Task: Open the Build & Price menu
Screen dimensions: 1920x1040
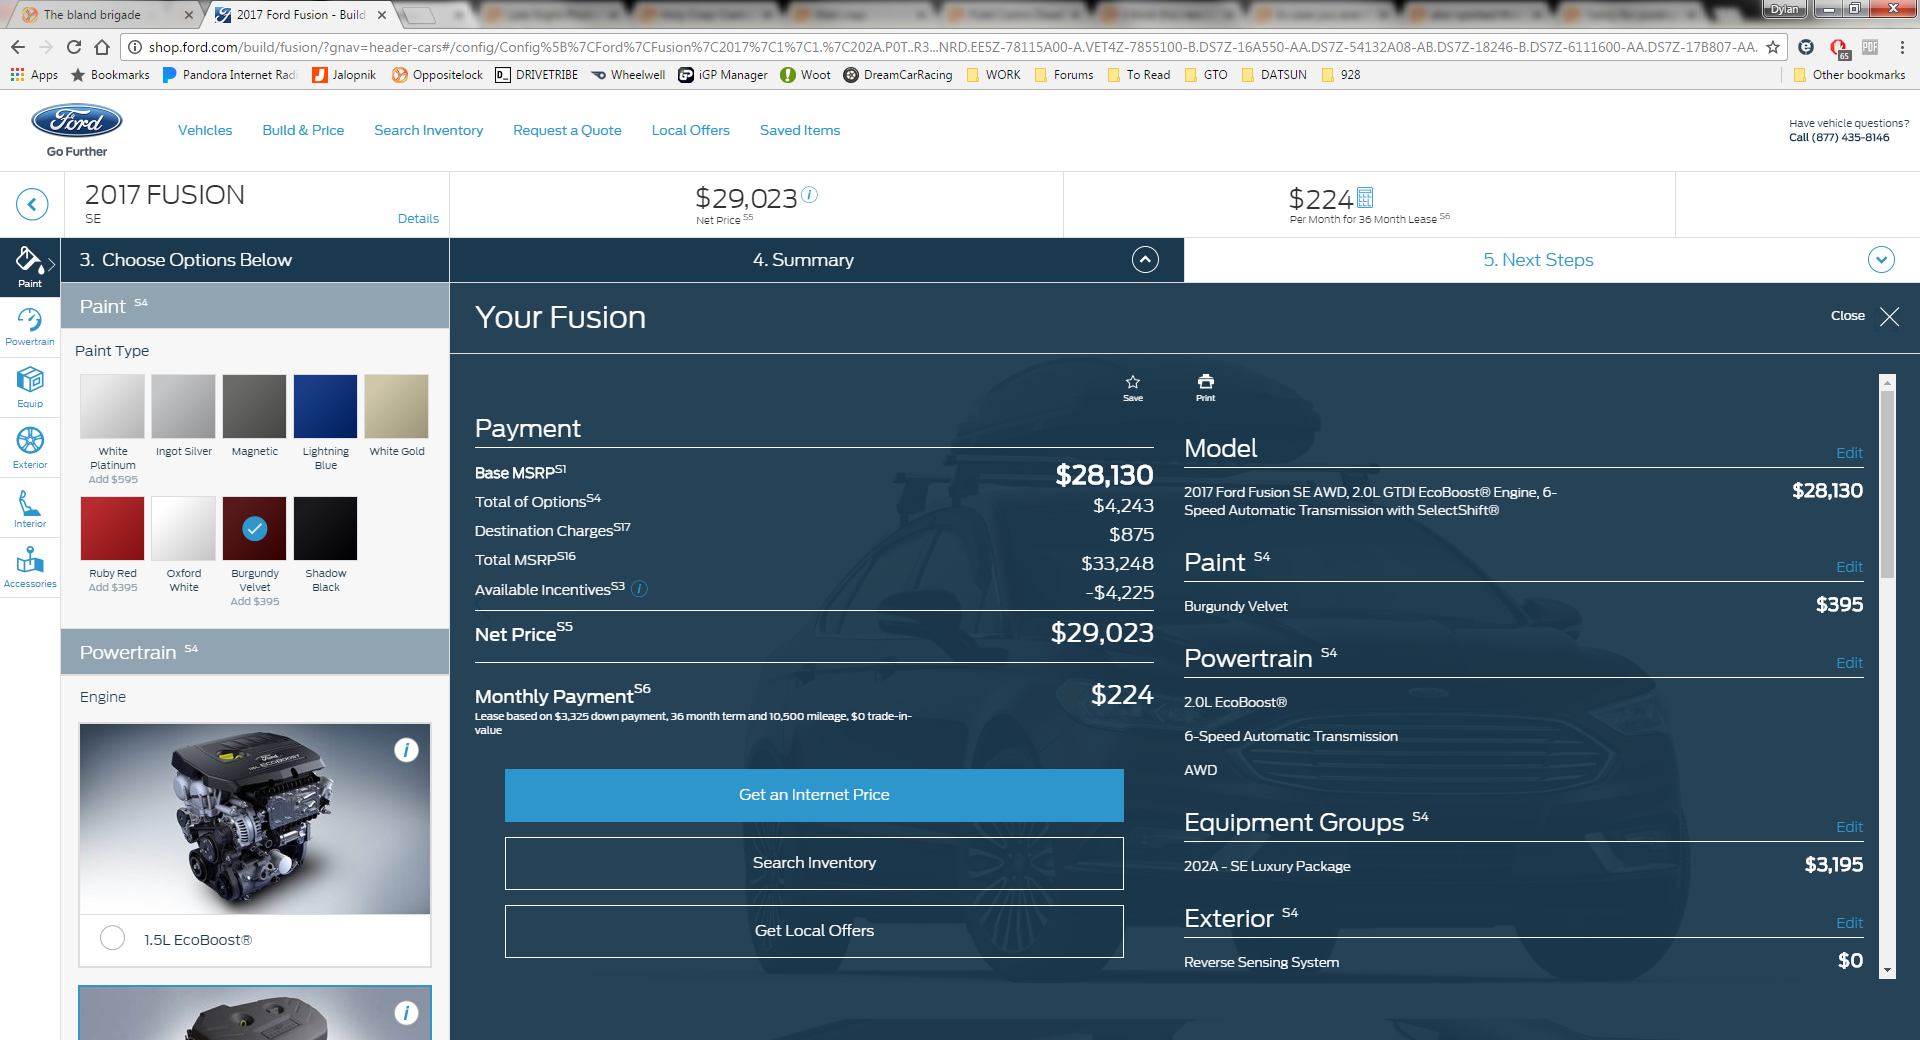Action: pos(303,130)
